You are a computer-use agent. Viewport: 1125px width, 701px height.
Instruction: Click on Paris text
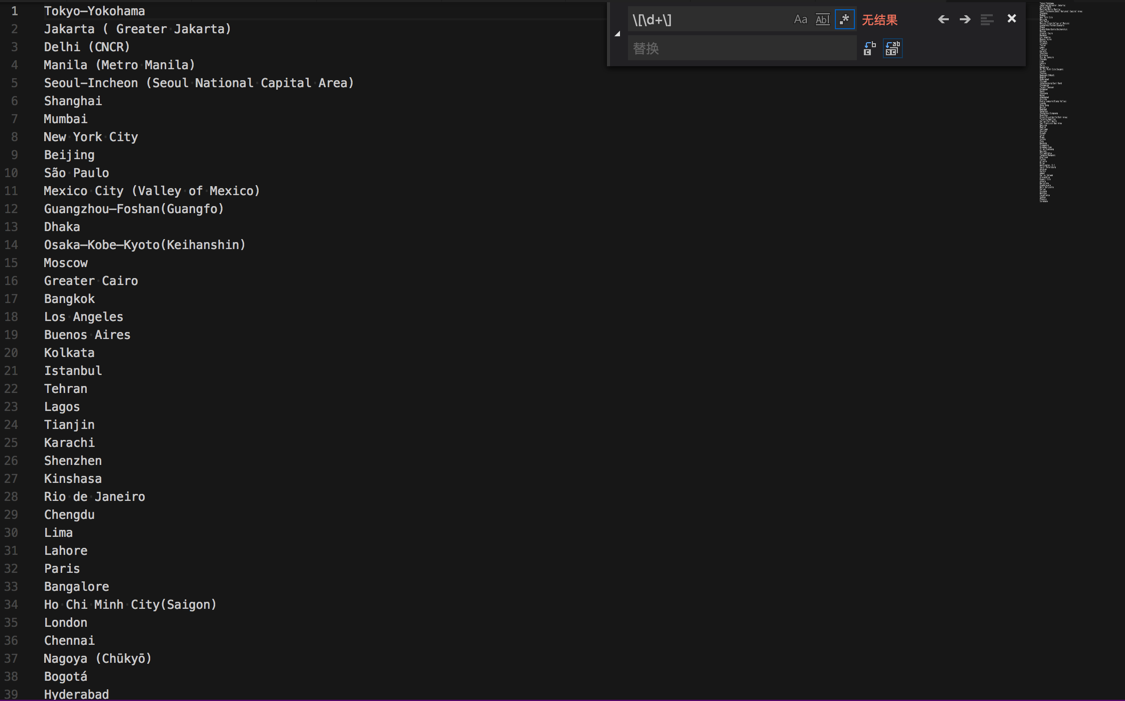(62, 568)
